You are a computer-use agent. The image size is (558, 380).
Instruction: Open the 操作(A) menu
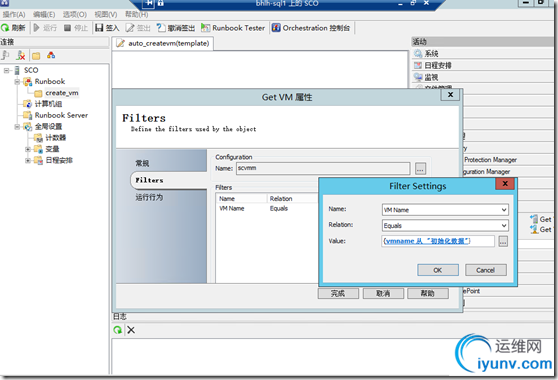click(x=14, y=15)
